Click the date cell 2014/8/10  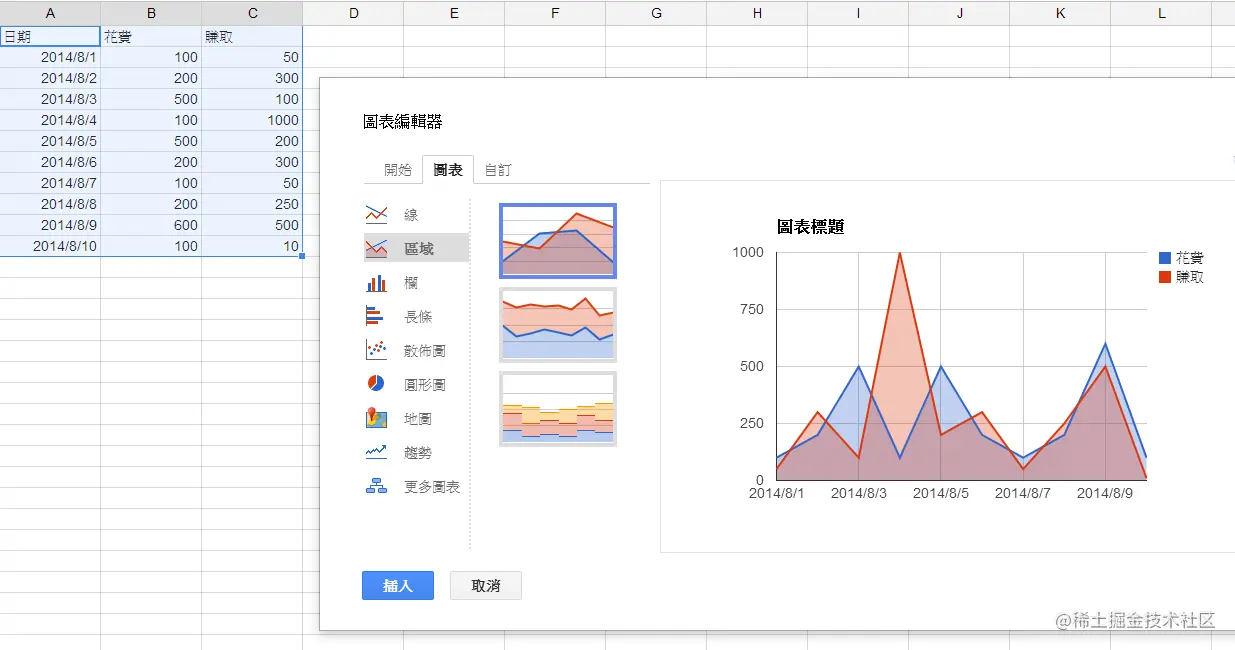click(50, 246)
